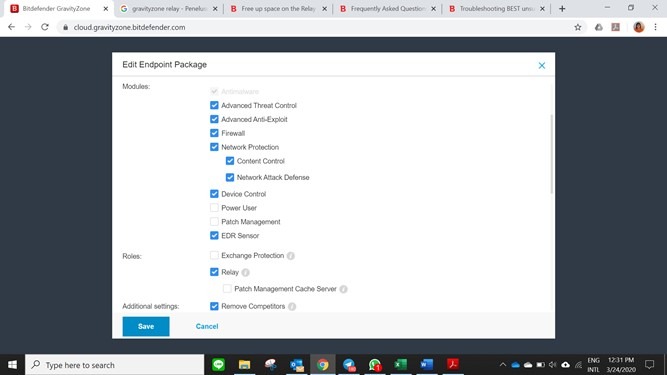Viewport: 667px width, 375px height.
Task: Reload the current page
Action: [x=45, y=27]
